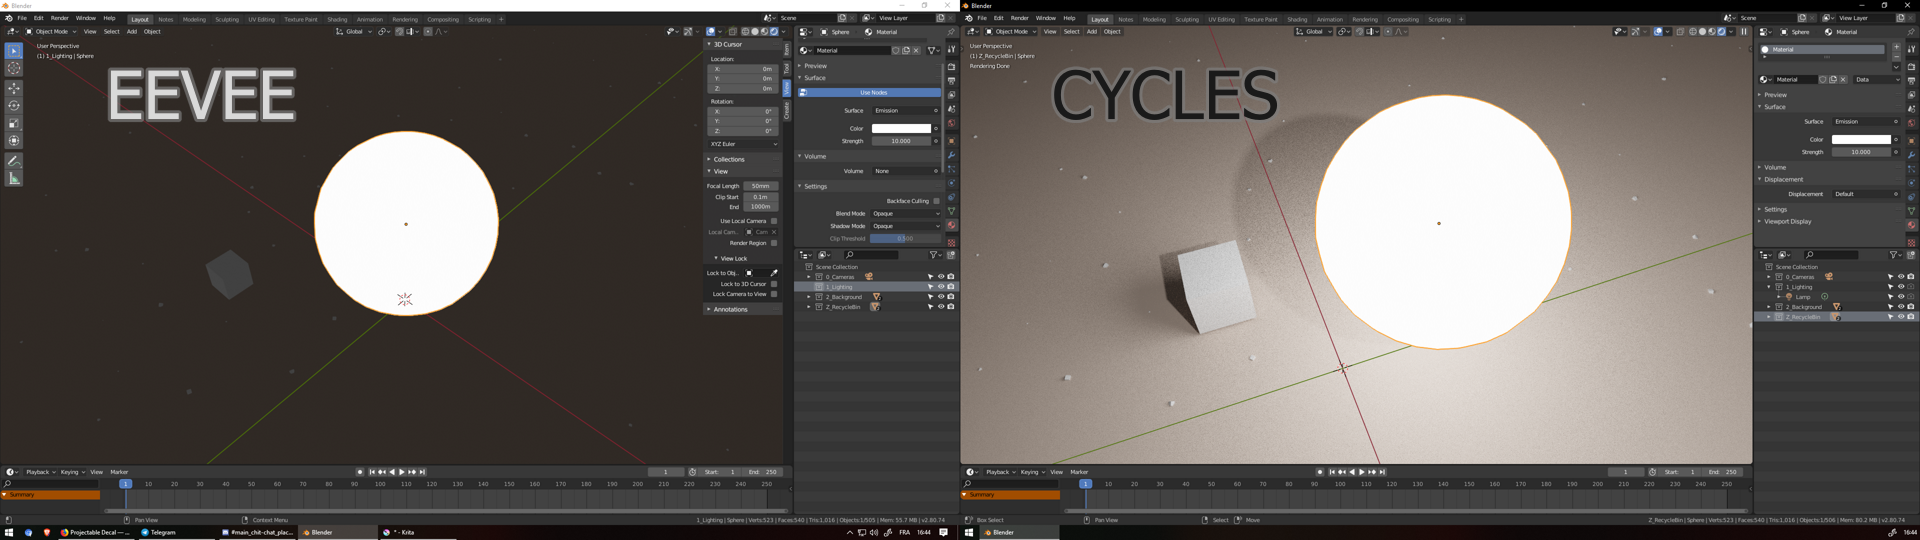Image resolution: width=1920 pixels, height=540 pixels.
Task: Open Modifier wrench properties tab in EEVEE window
Action: [951, 155]
